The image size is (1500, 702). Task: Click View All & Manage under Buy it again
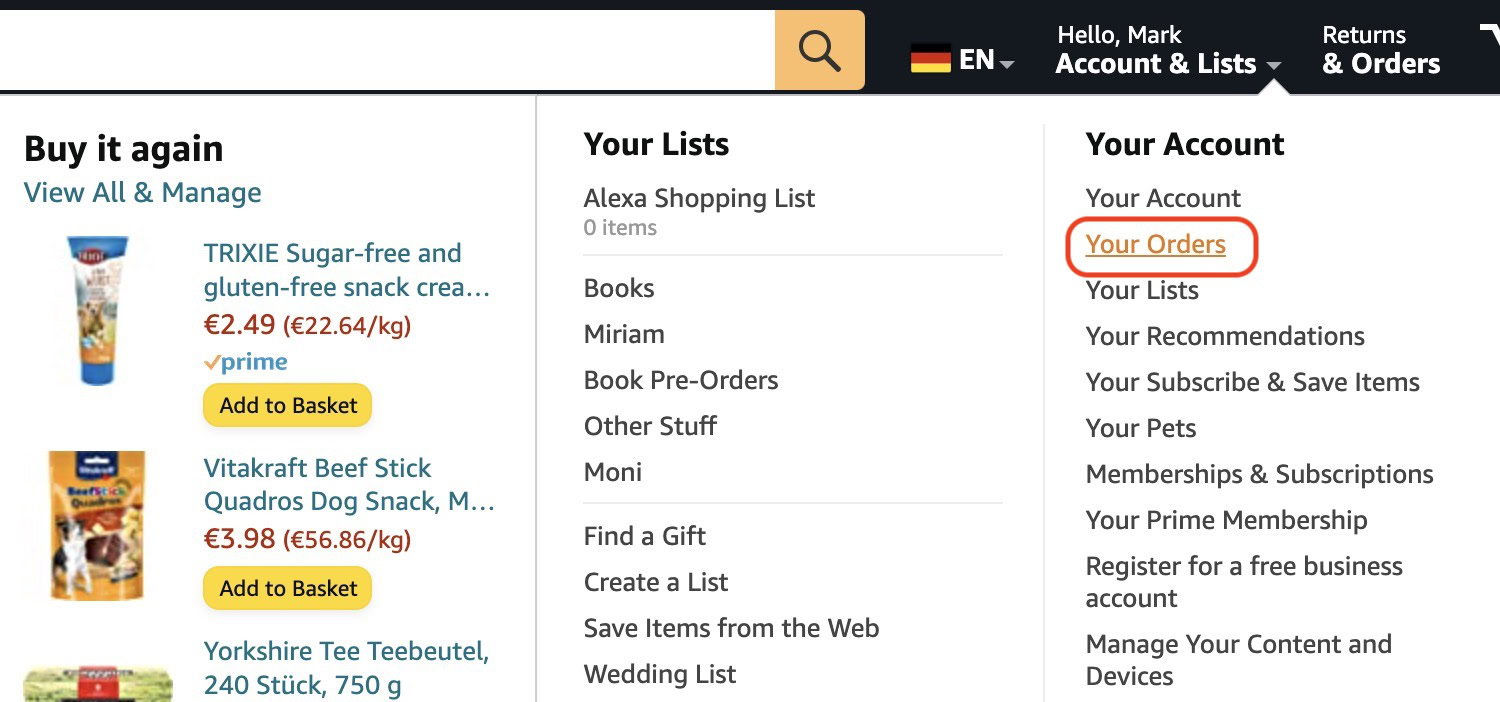click(141, 192)
